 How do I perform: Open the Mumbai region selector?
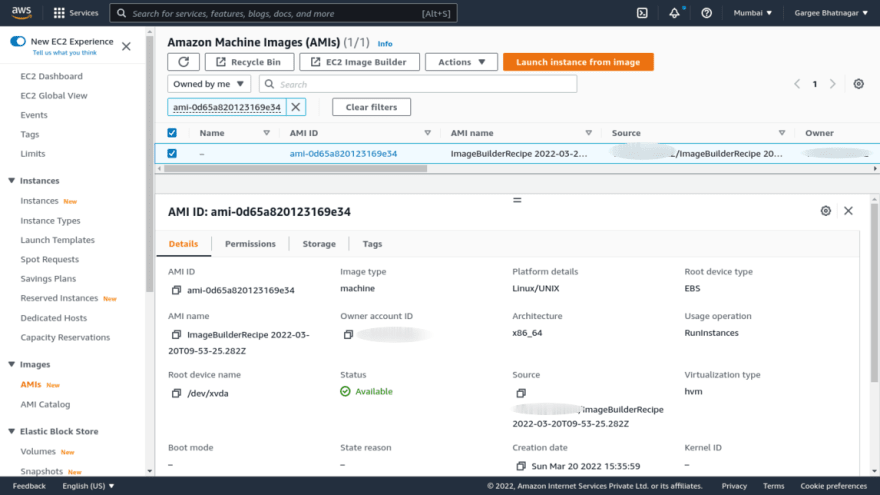tap(753, 13)
